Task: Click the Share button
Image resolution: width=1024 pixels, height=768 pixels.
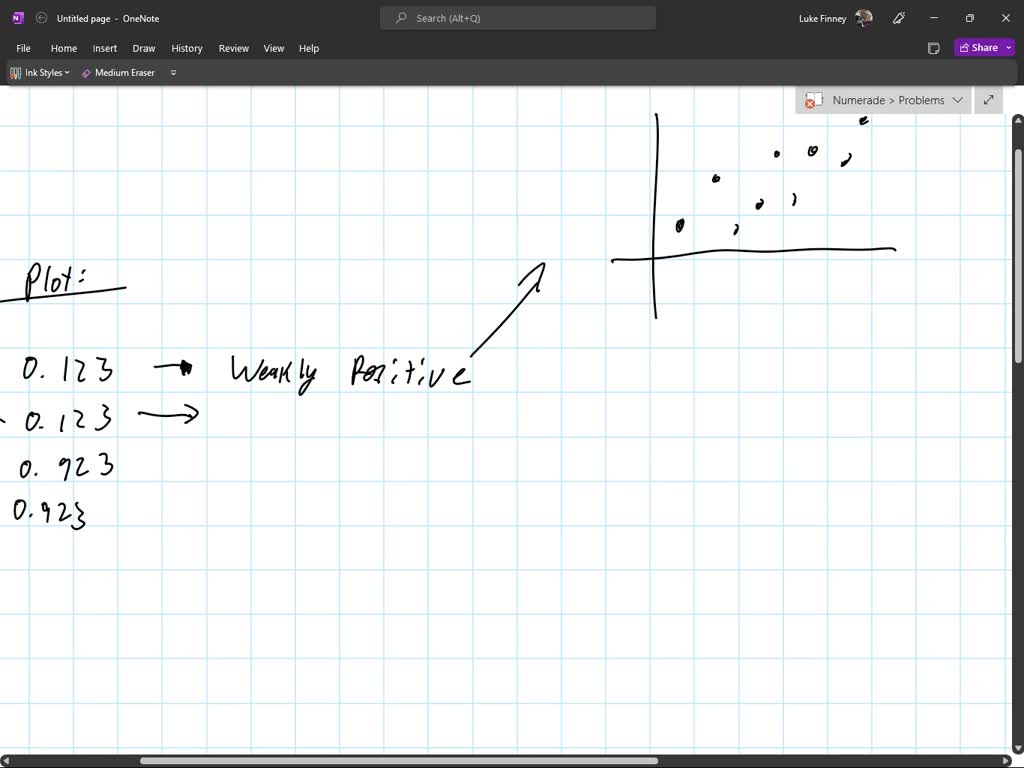Action: (x=980, y=47)
